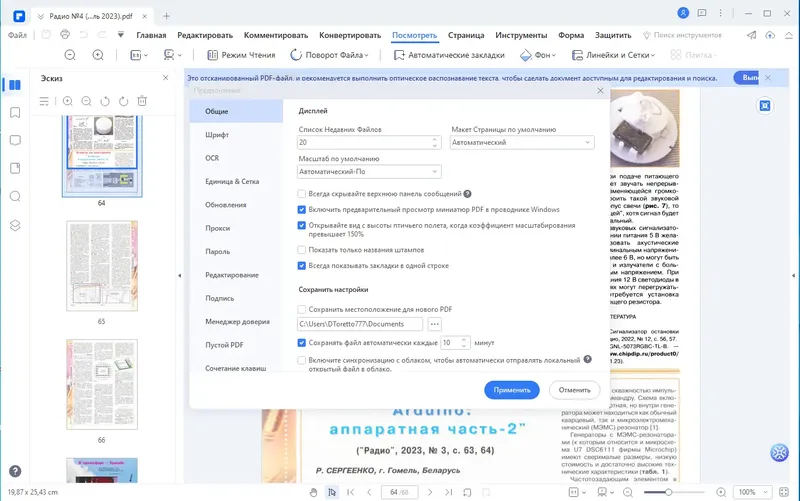
Task: Uncheck Включить предварительный просмотр миниатюр PDF
Action: 302,210
